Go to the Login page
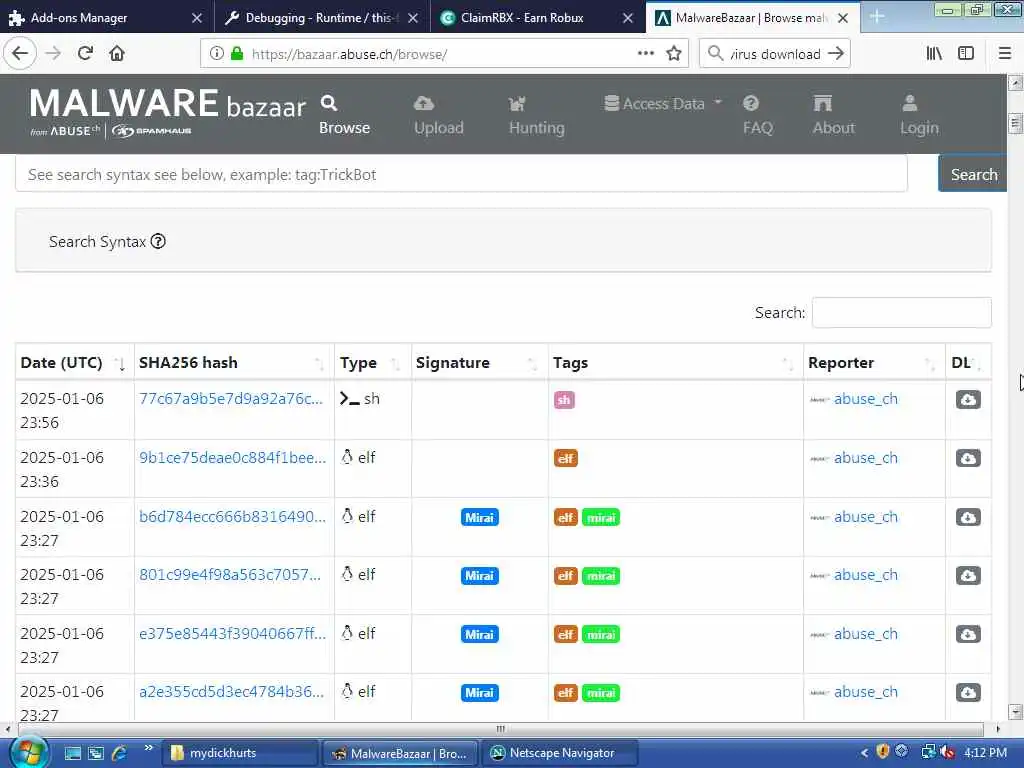This screenshot has height=768, width=1024. tap(919, 116)
